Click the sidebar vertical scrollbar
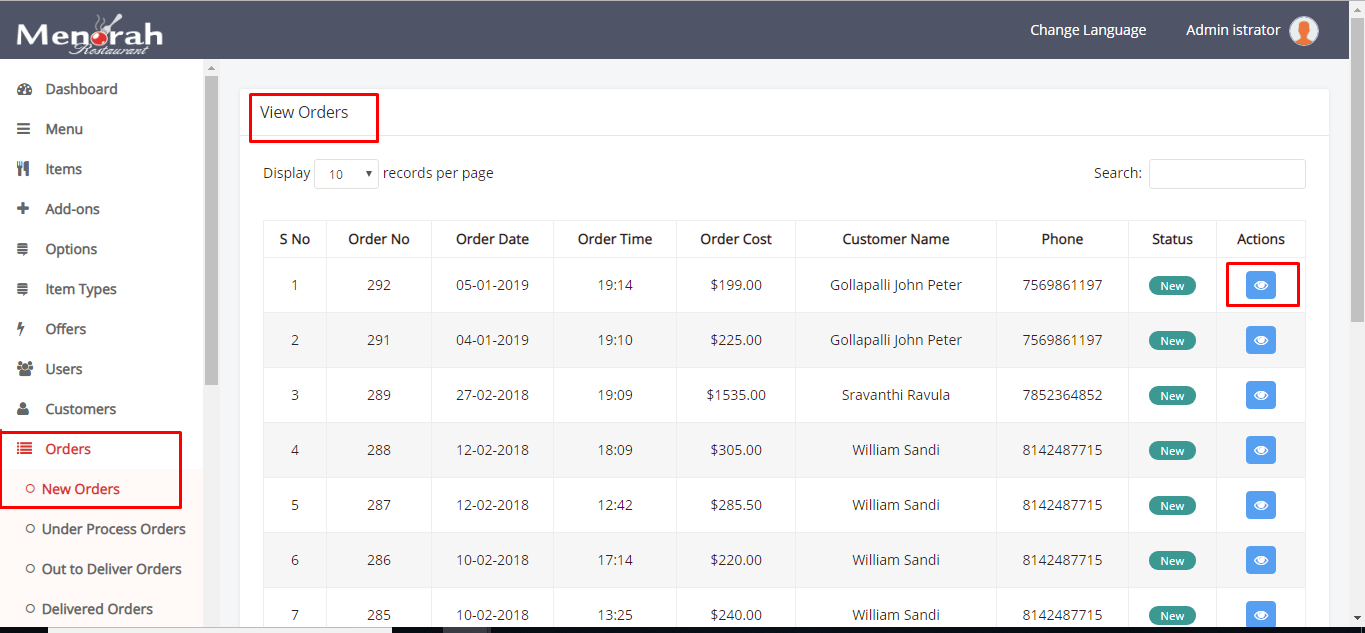The image size is (1365, 633). coord(211,230)
